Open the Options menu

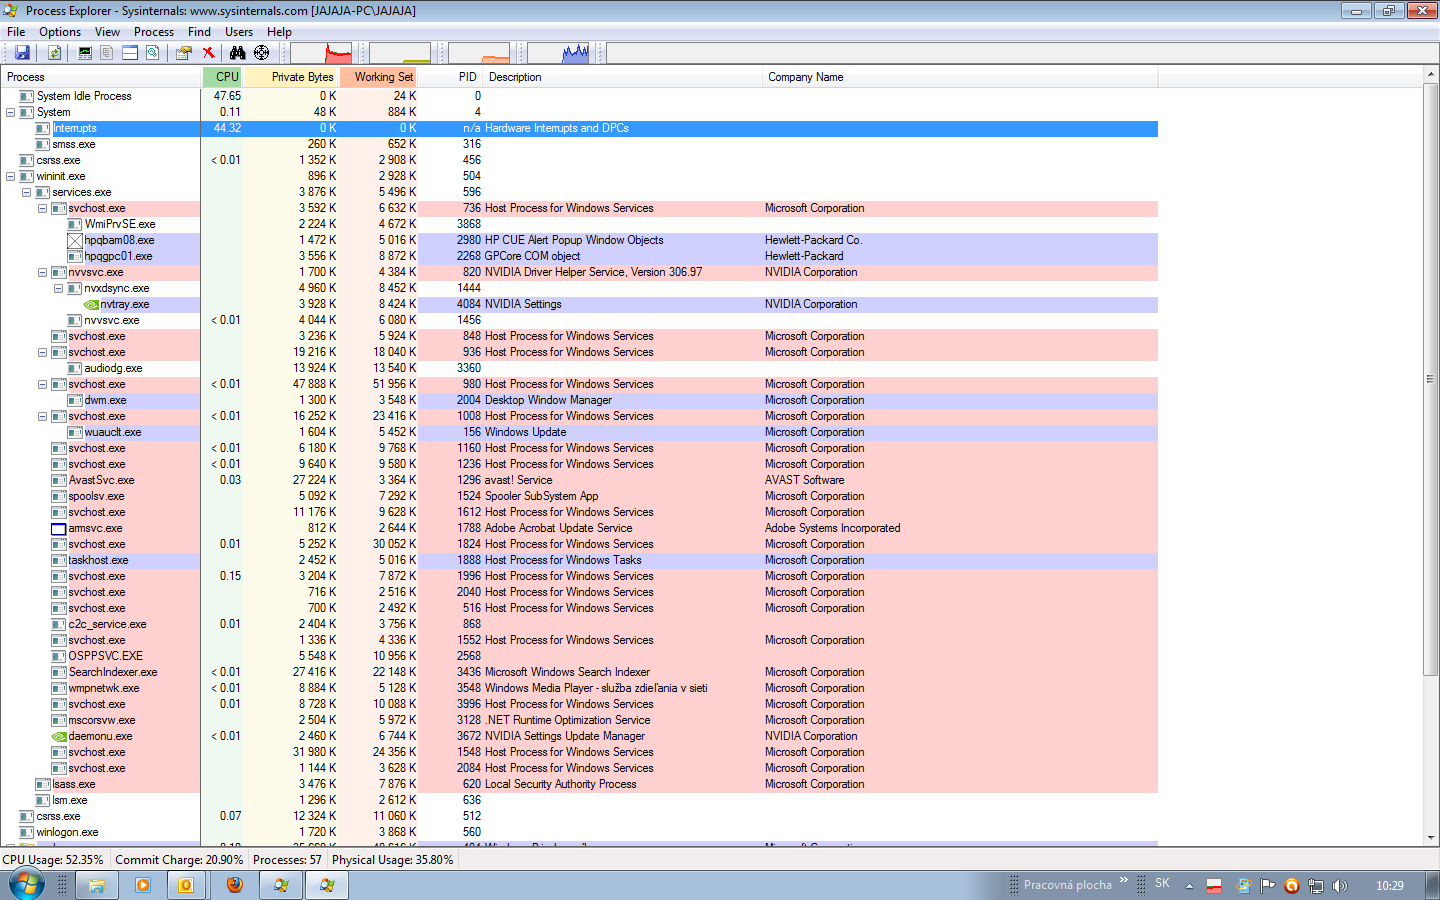[x=60, y=32]
